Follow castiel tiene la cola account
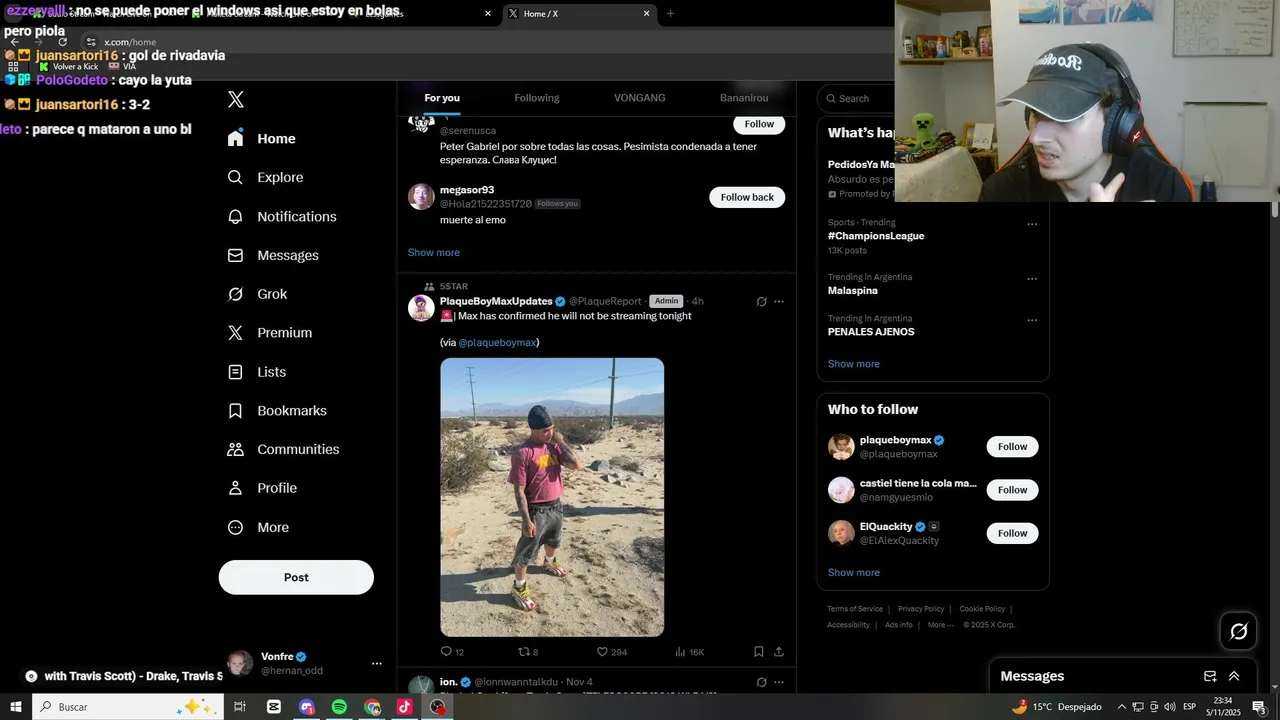 click(1012, 490)
